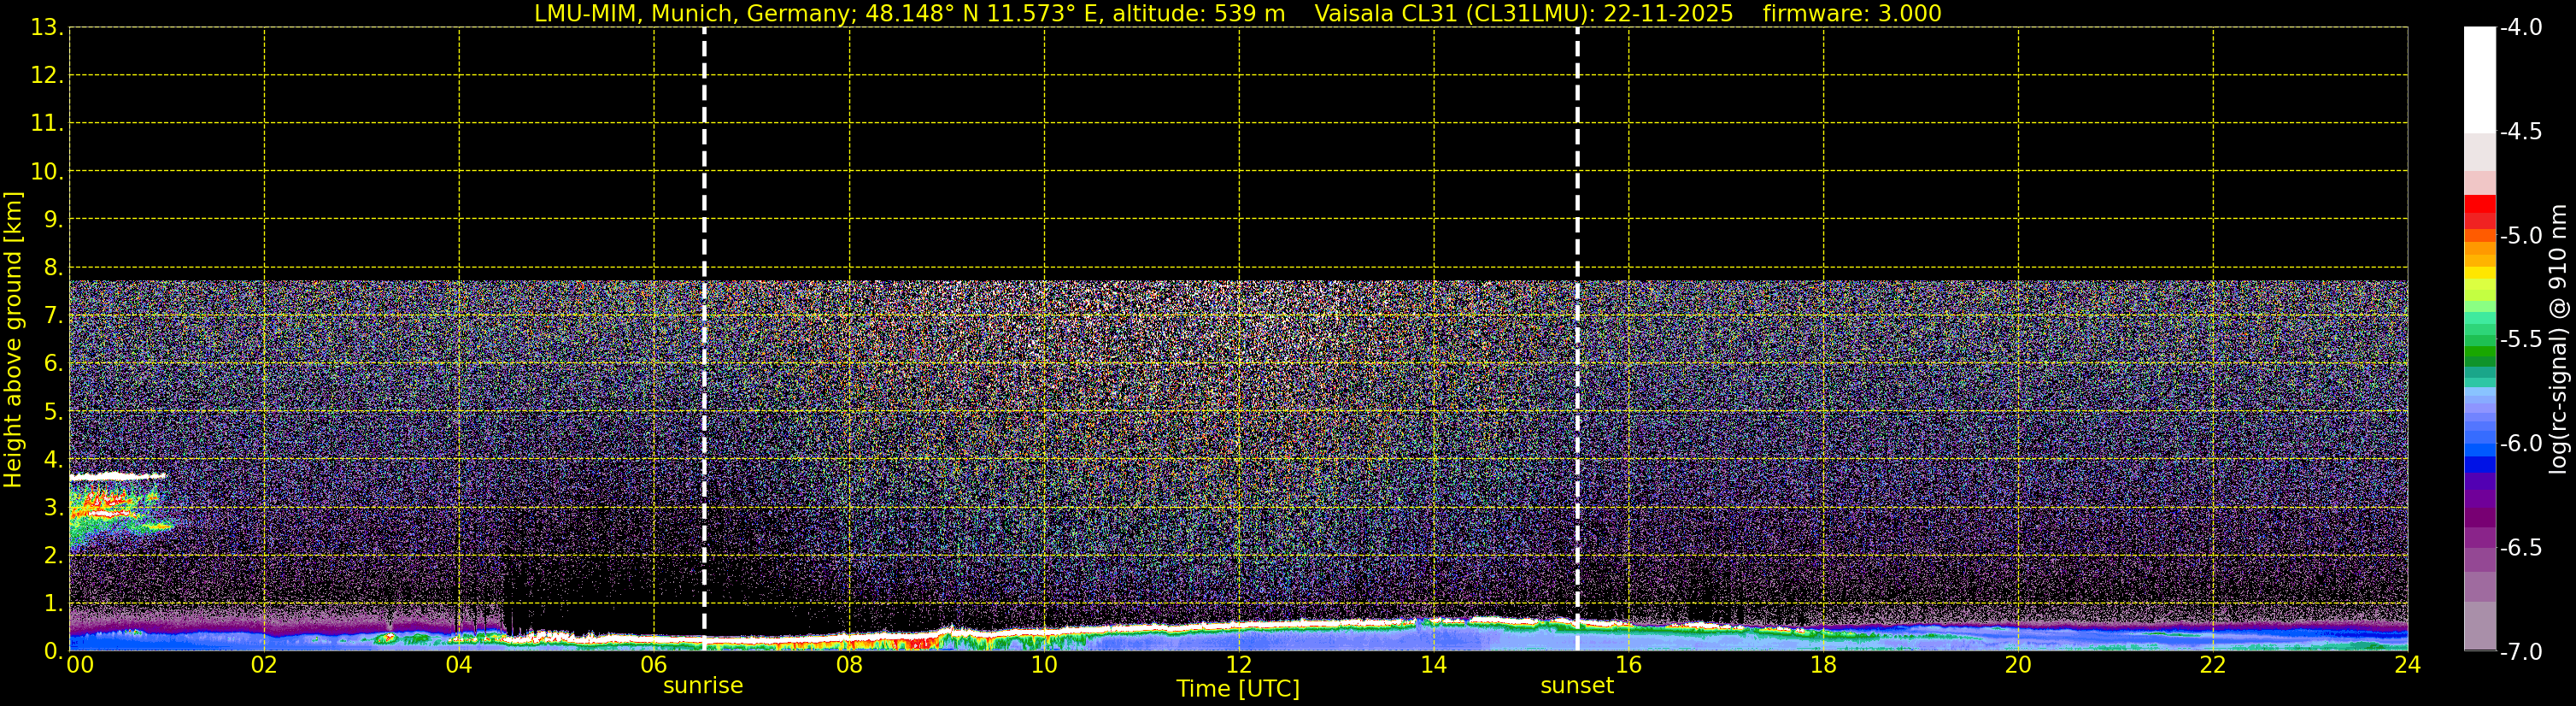Click the white cloud layer near 3.6 km
This screenshot has height=706, width=2576.
coord(115,476)
